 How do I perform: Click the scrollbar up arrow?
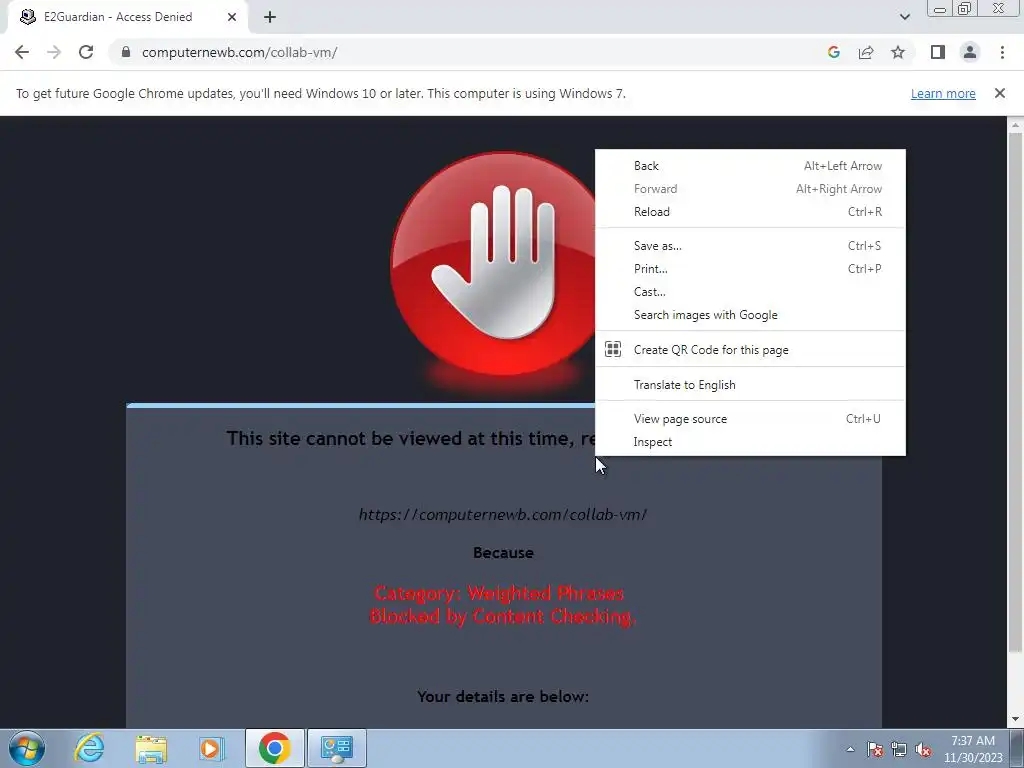point(1015,124)
